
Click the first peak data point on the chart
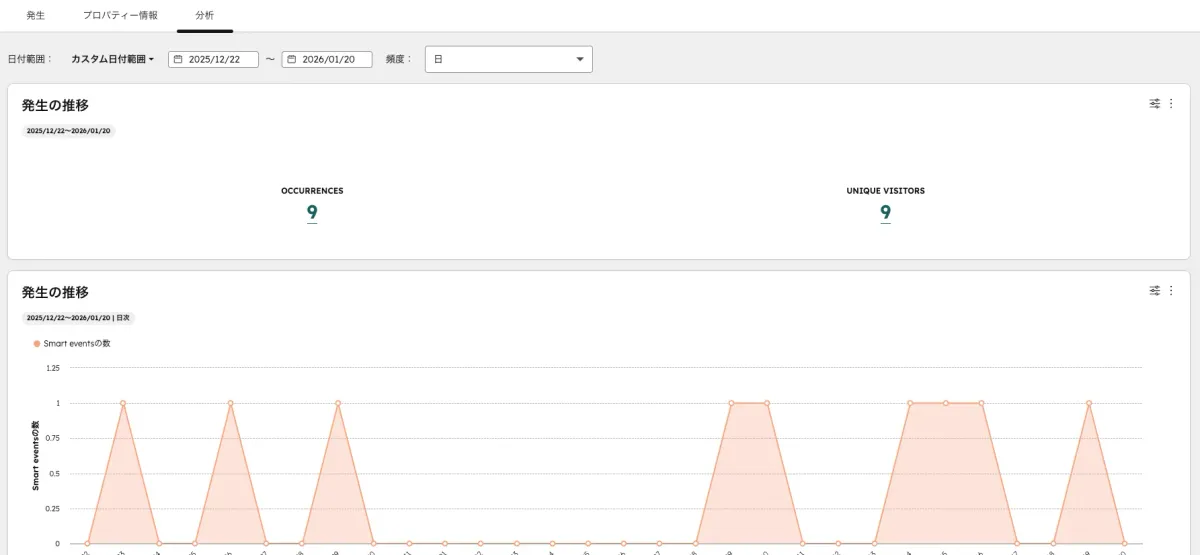tap(123, 403)
